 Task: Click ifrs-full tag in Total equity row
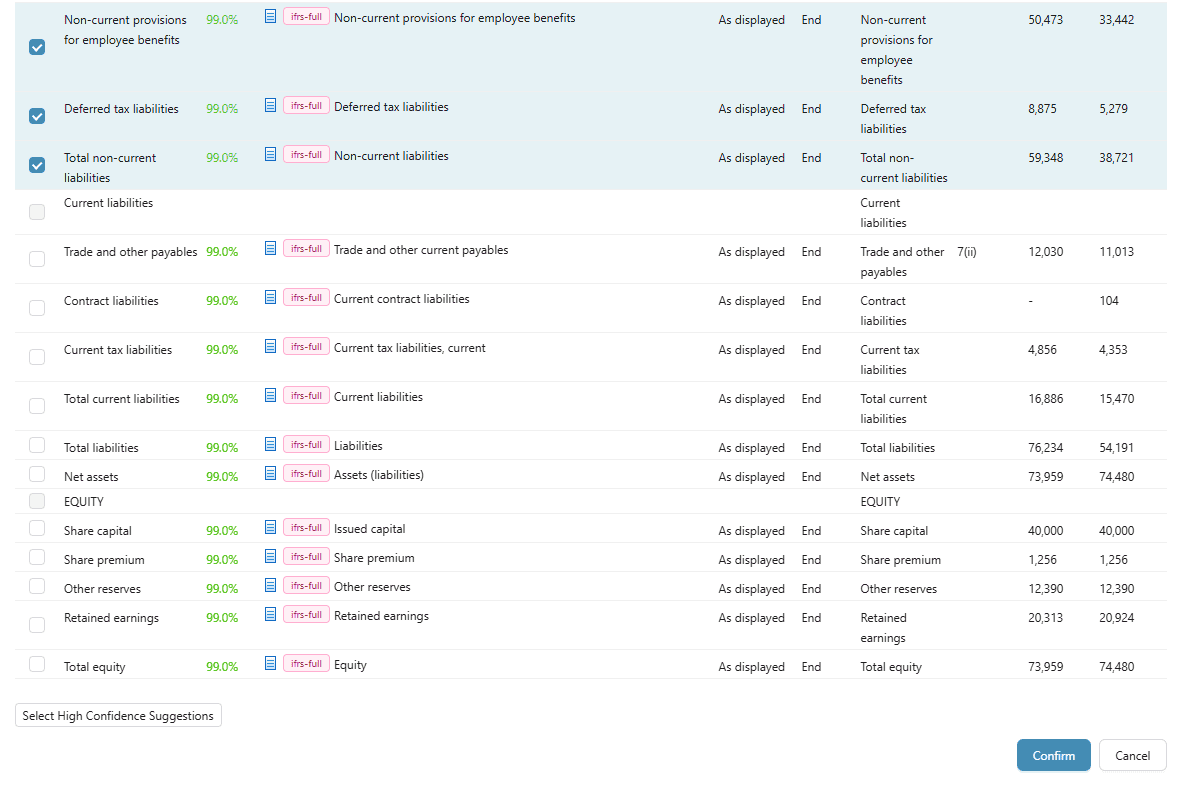(x=306, y=664)
